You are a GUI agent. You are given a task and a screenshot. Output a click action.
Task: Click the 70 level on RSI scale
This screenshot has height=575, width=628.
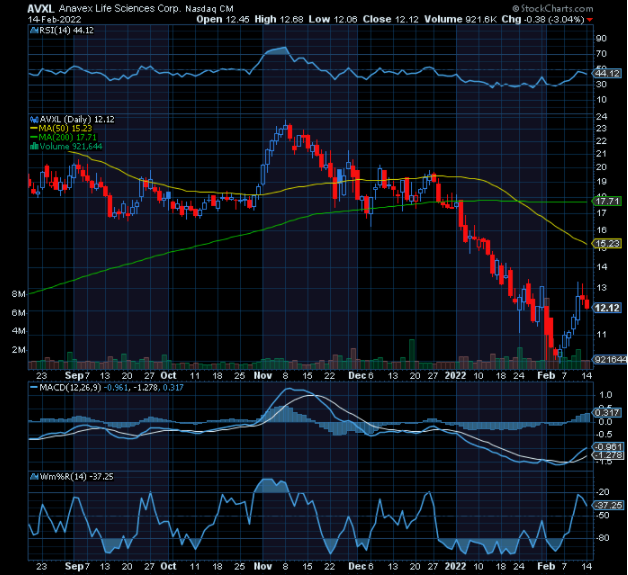click(x=602, y=54)
